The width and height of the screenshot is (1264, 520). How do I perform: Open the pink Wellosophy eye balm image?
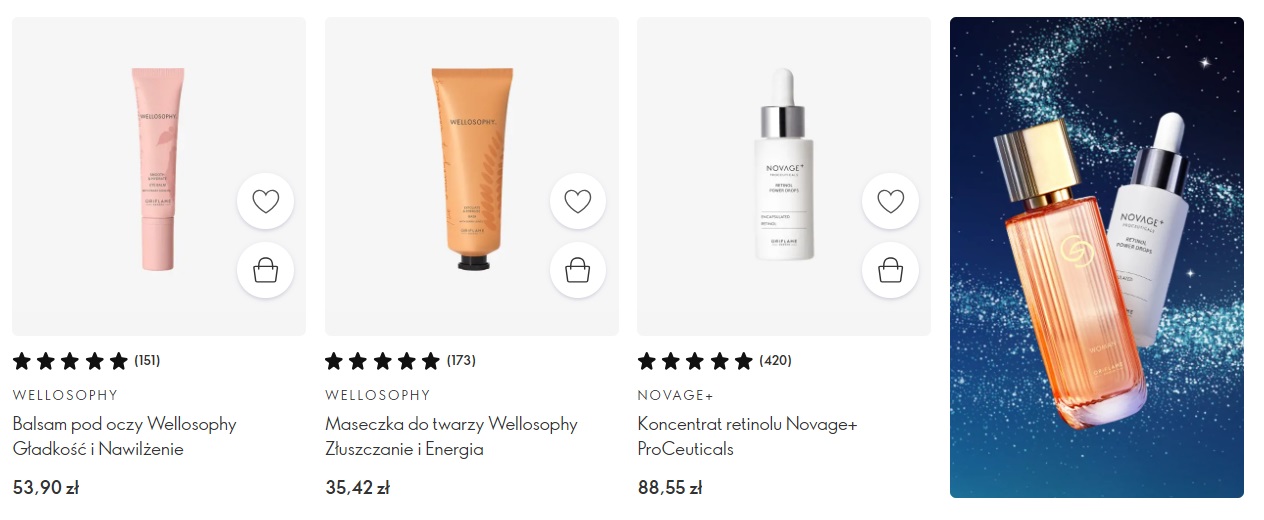tap(158, 170)
